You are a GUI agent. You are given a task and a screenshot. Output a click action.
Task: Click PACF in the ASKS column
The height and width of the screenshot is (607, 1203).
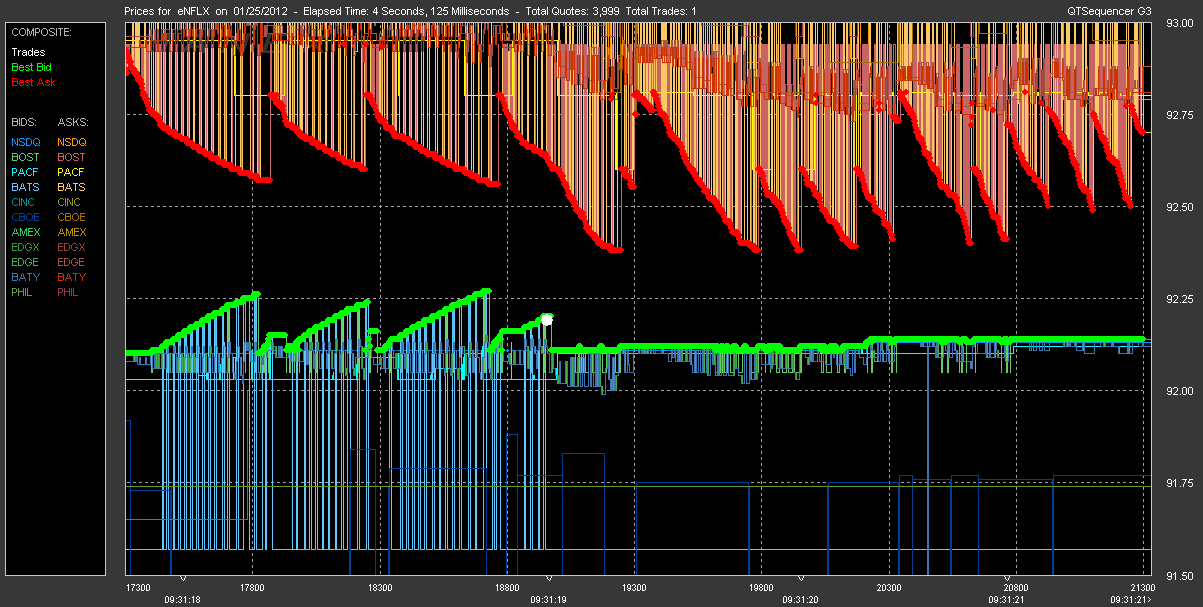71,172
